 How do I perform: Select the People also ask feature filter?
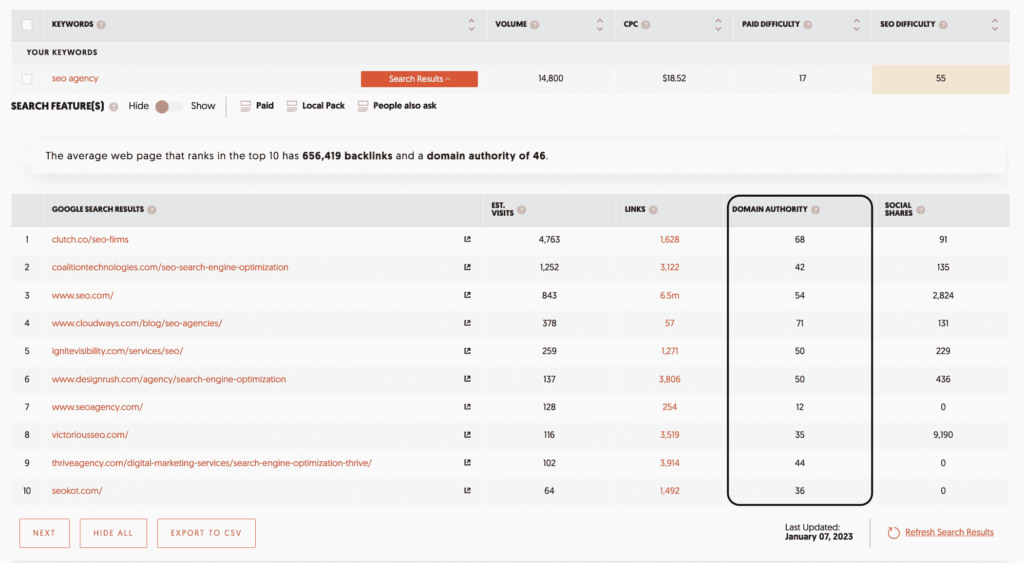pos(397,106)
